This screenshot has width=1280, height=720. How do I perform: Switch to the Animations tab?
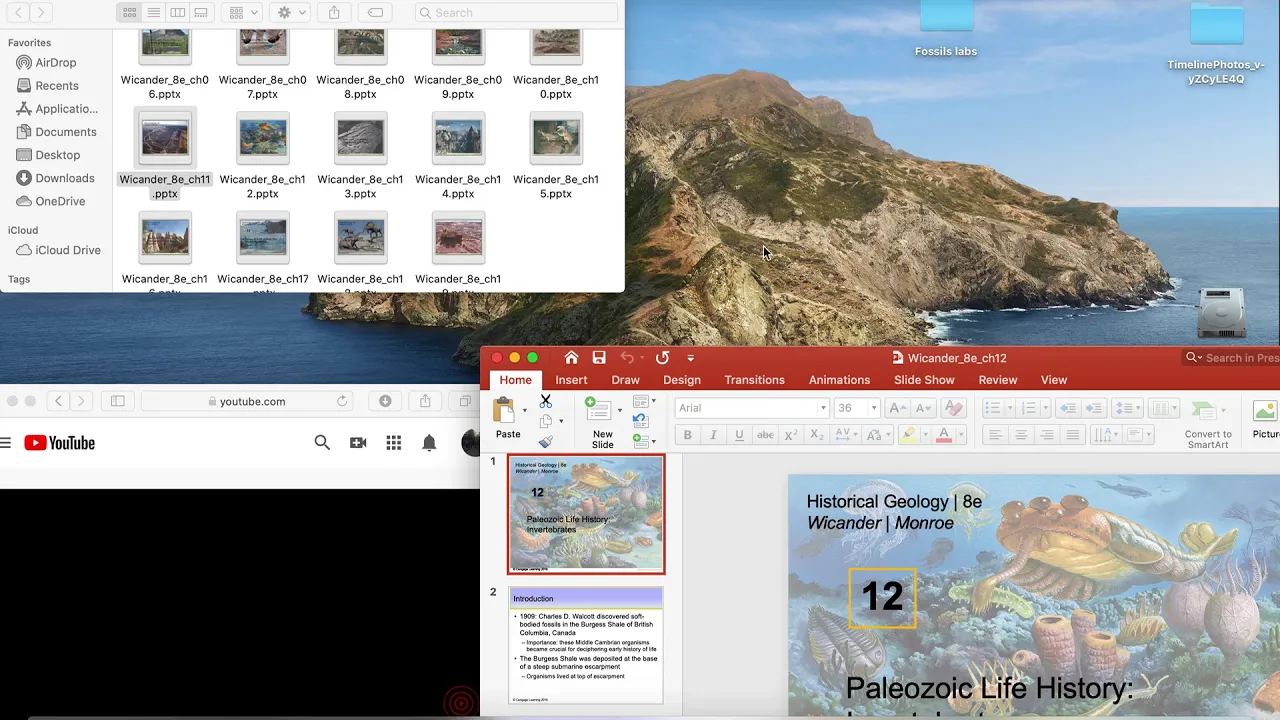(839, 380)
